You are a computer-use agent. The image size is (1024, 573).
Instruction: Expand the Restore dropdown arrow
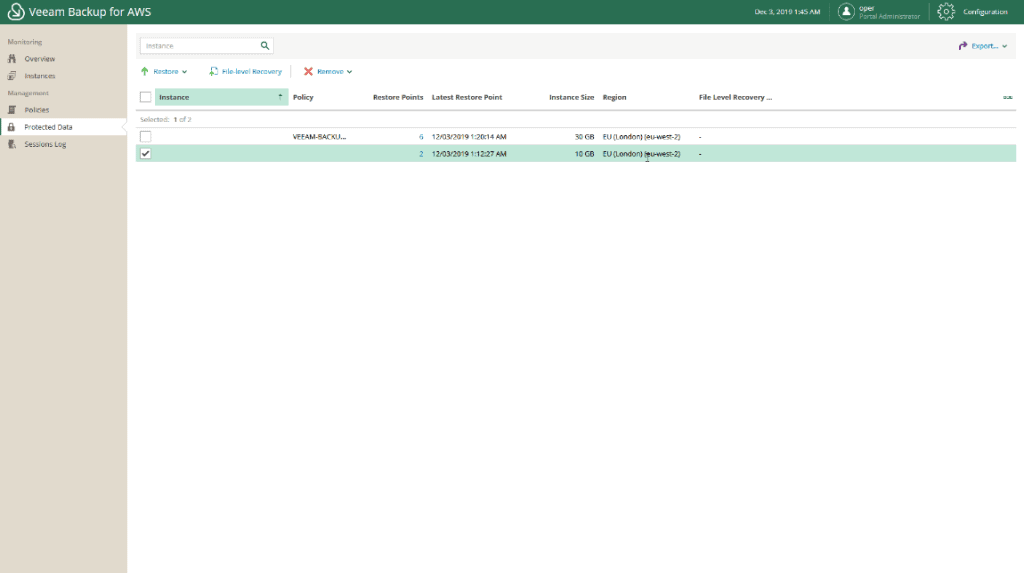[185, 72]
